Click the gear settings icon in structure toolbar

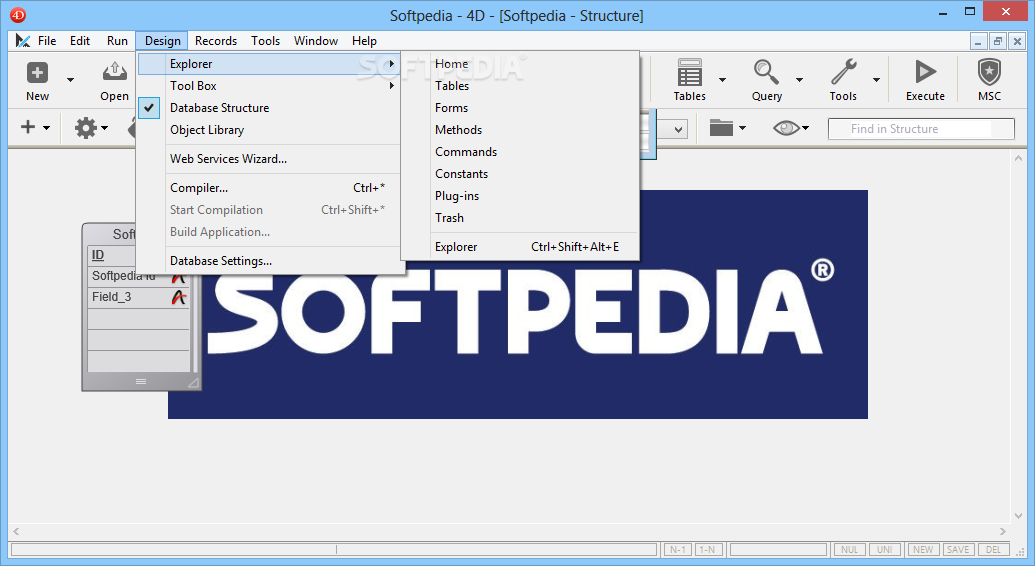coord(86,127)
